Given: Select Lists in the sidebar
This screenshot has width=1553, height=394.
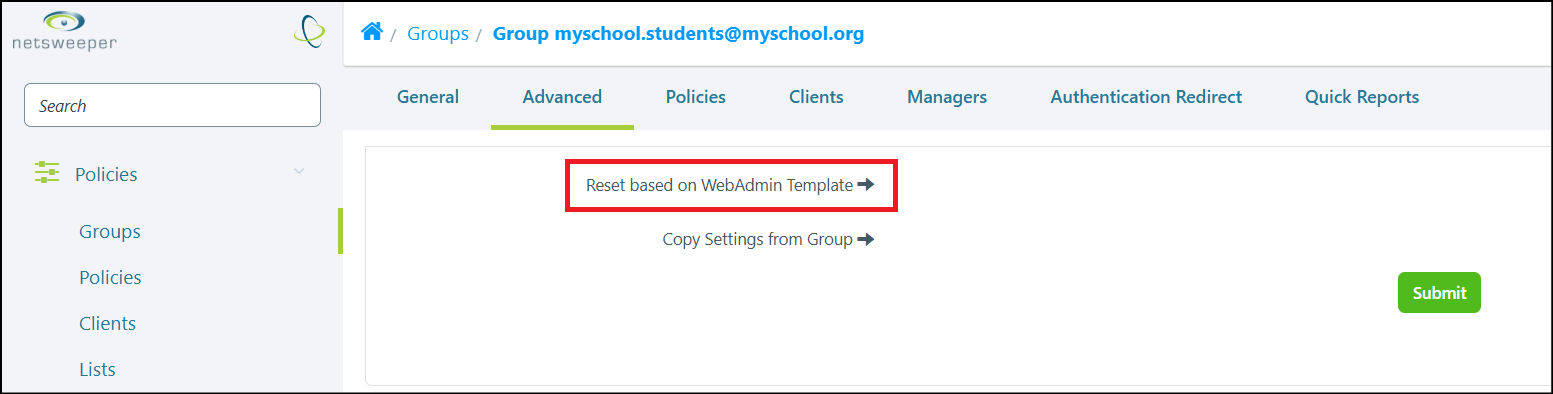Looking at the screenshot, I should (98, 369).
